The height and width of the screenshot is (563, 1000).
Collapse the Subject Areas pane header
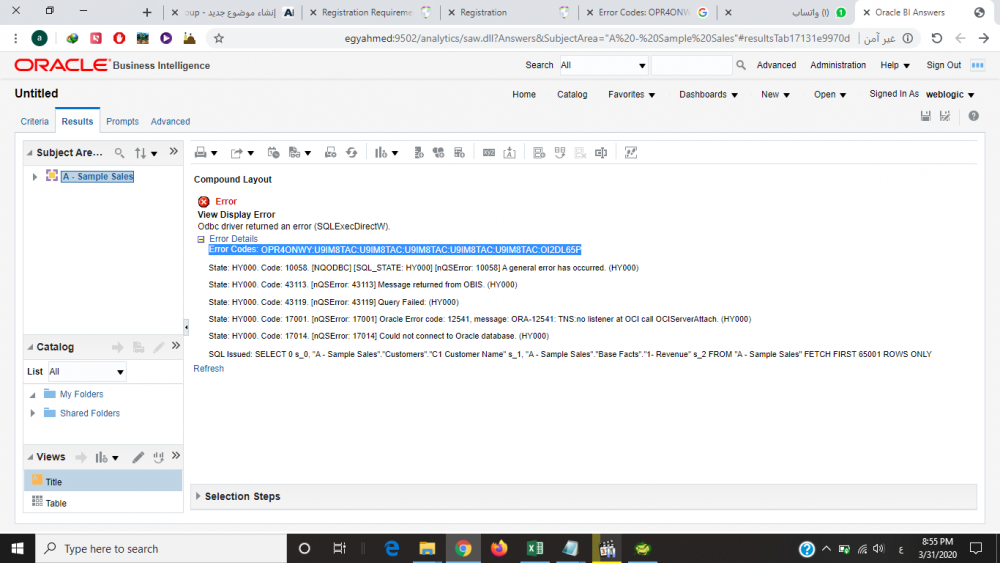point(29,153)
